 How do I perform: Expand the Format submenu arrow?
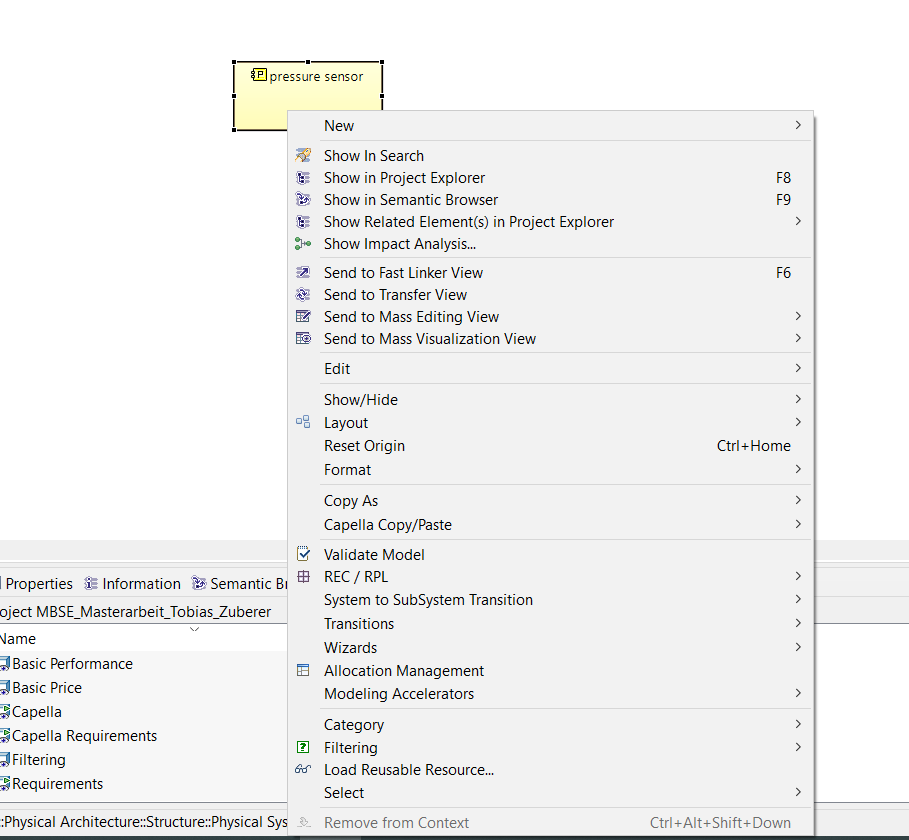[x=798, y=469]
